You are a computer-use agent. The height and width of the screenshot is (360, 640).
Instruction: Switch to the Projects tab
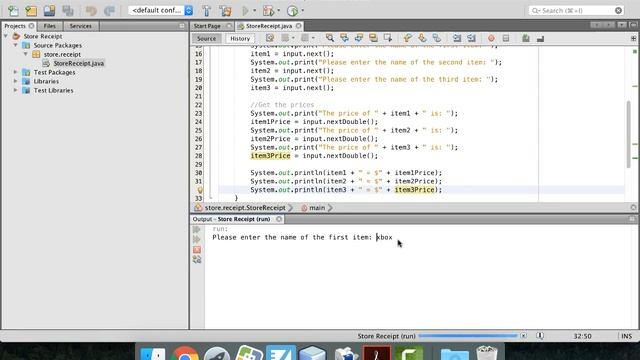click(15, 26)
